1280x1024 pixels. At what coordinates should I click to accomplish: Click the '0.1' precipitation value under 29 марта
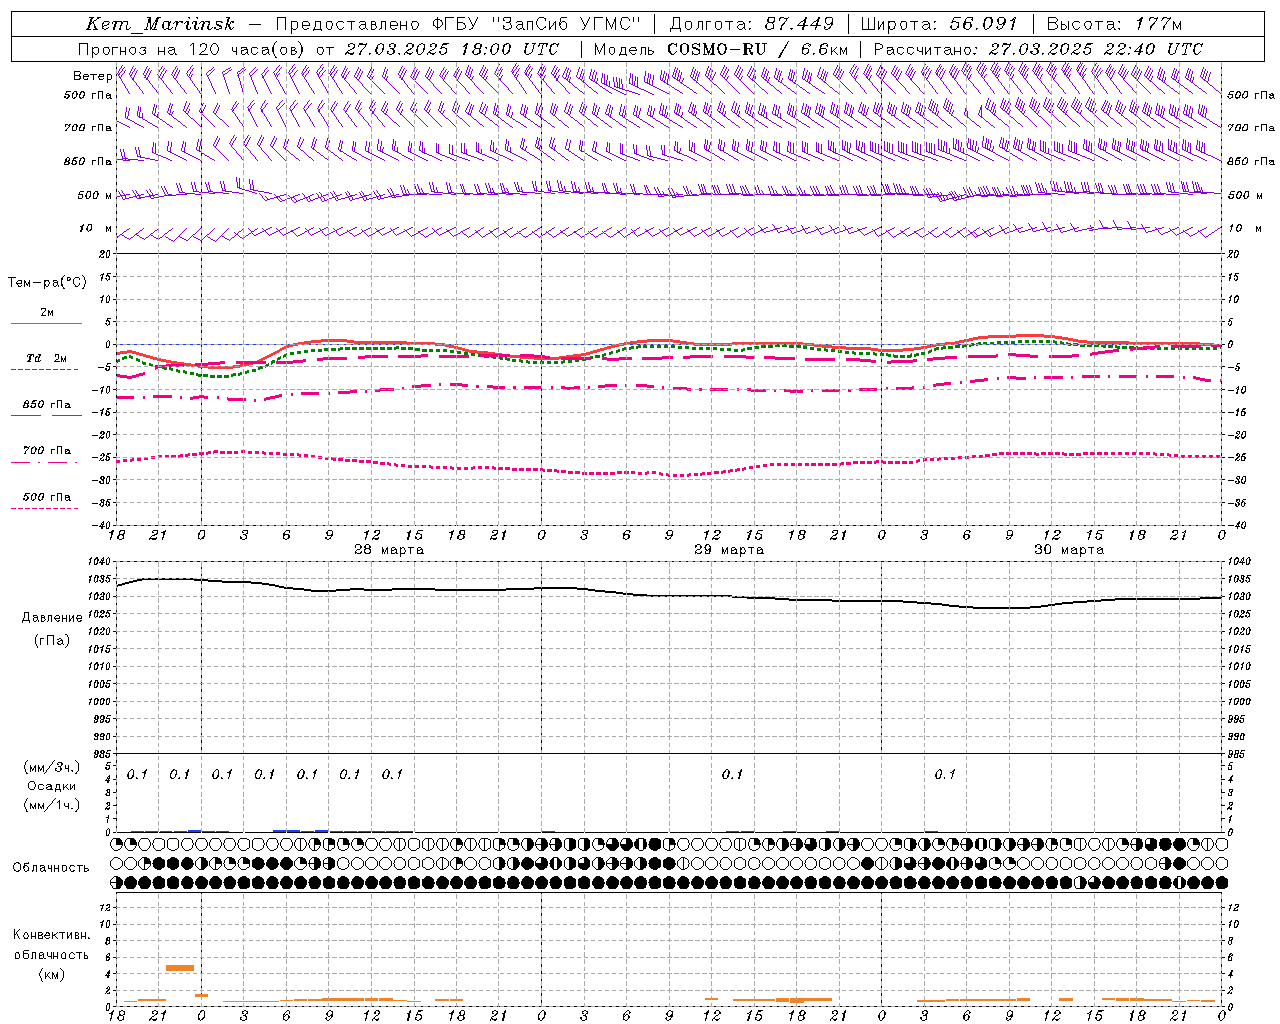(x=732, y=774)
